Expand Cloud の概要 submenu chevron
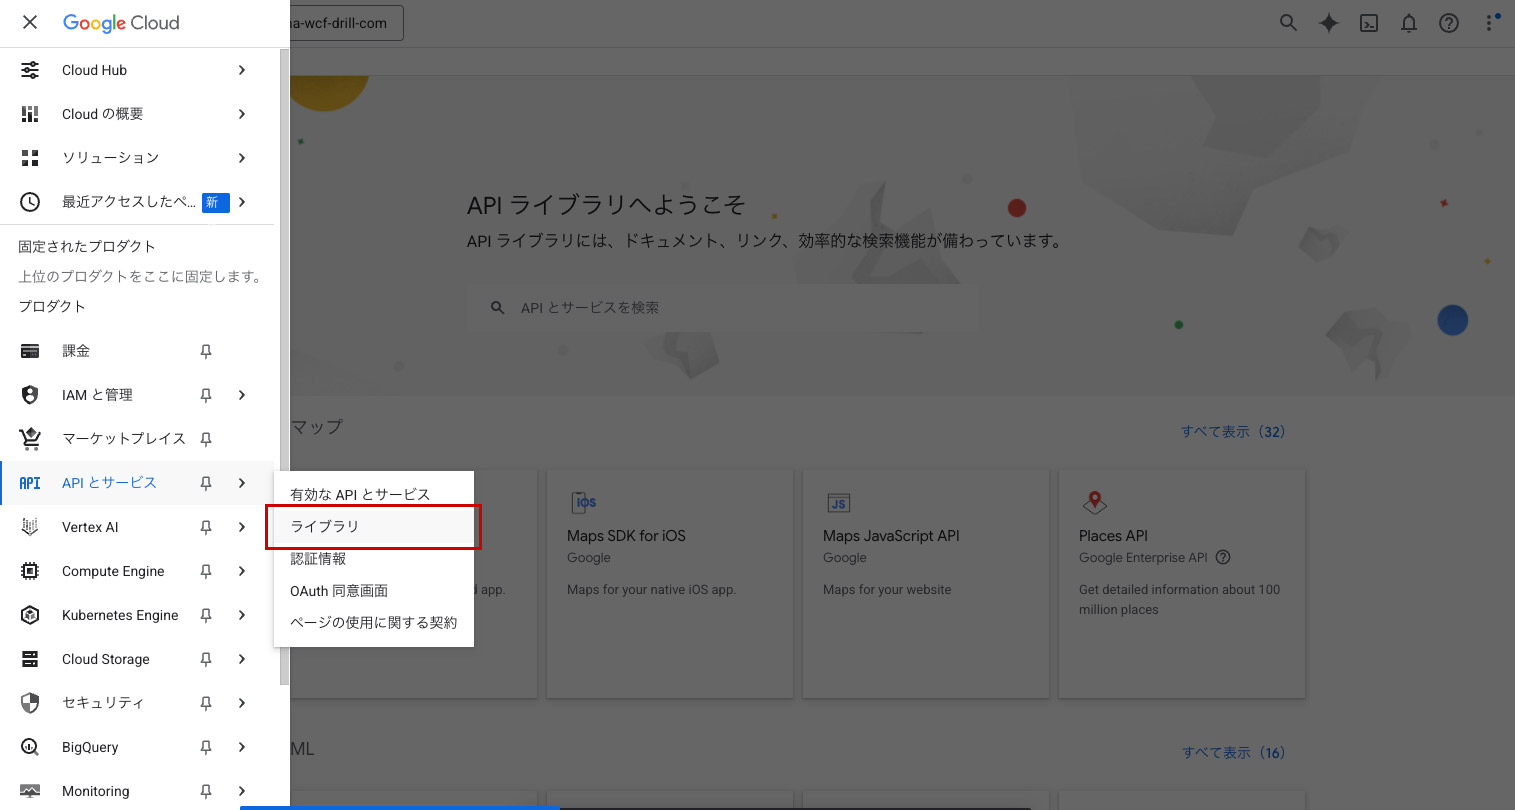1515x810 pixels. click(x=242, y=114)
